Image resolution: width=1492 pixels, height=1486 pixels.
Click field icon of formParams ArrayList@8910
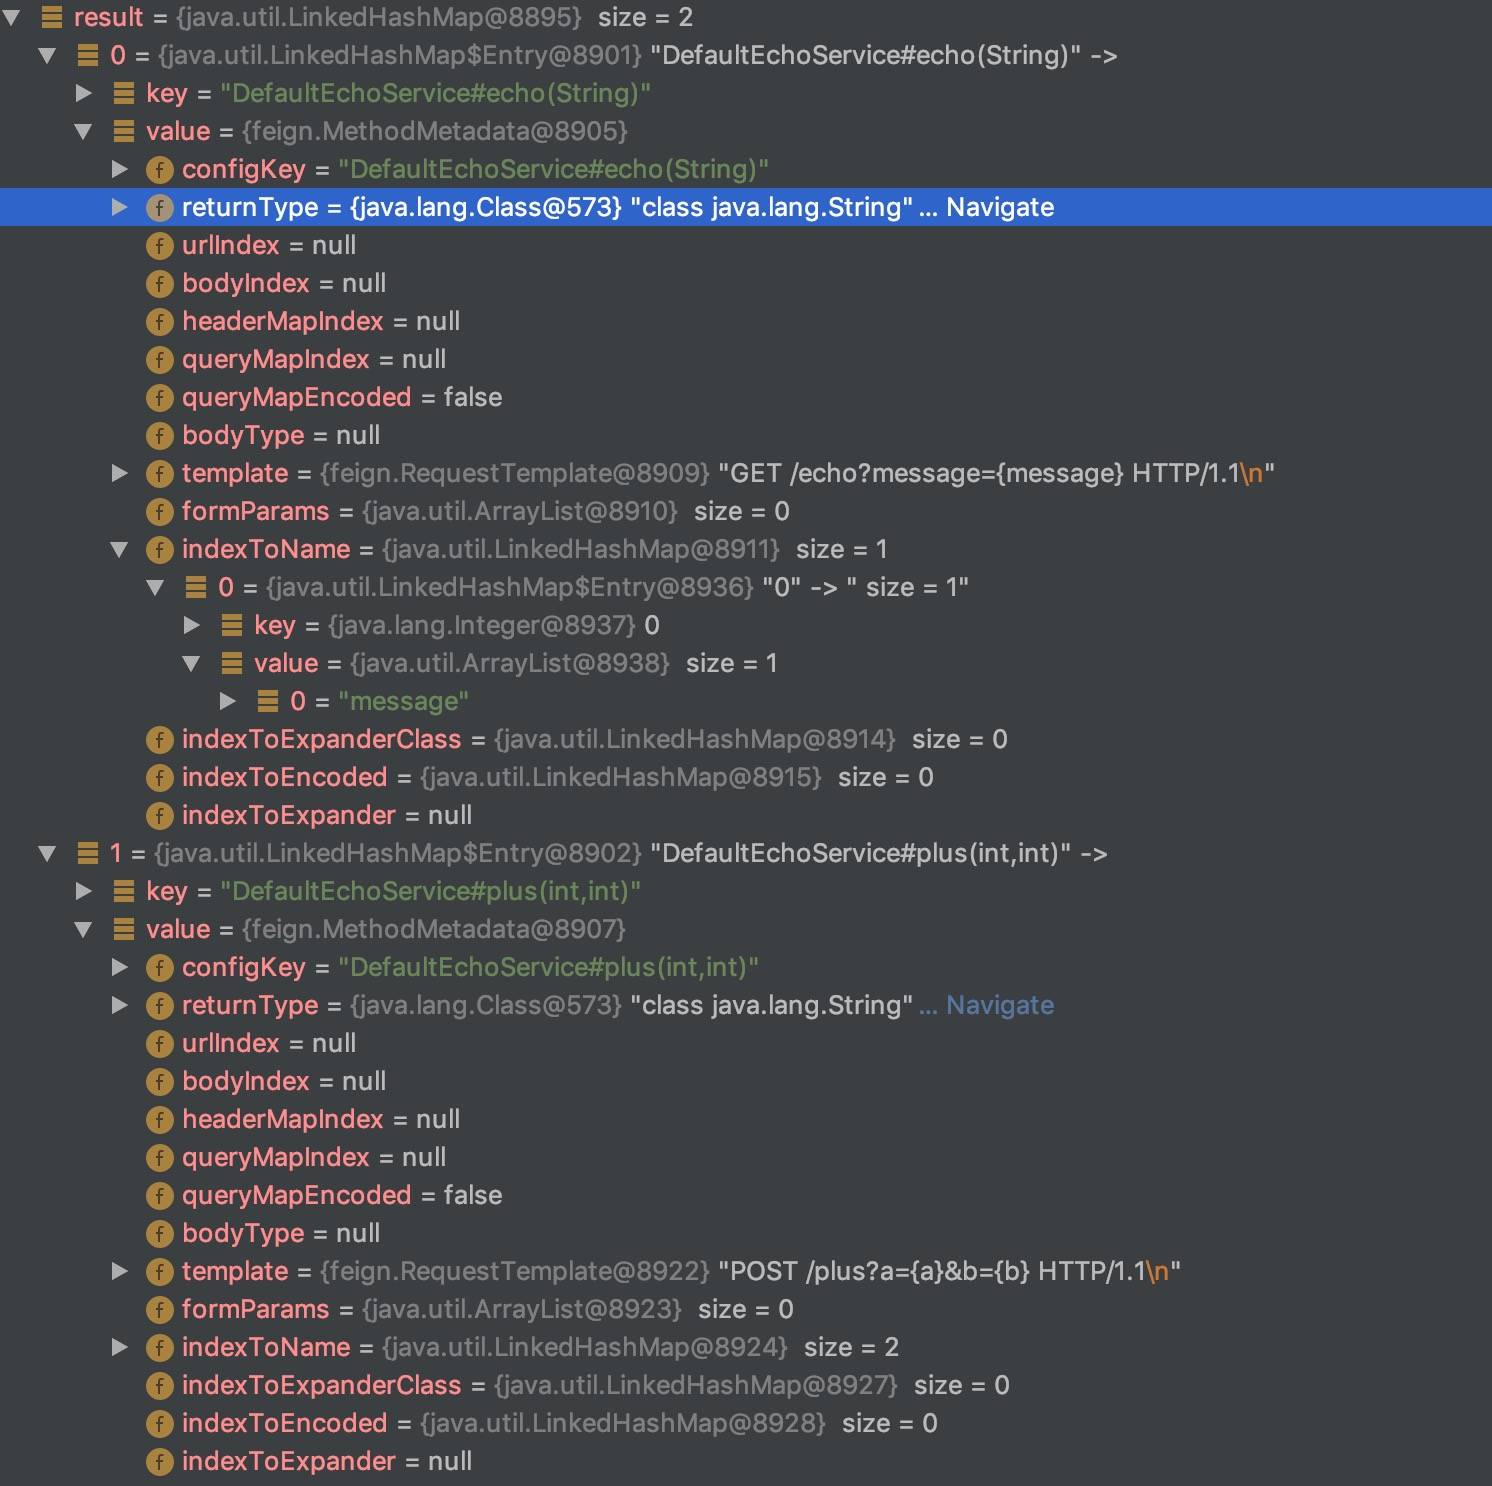159,511
